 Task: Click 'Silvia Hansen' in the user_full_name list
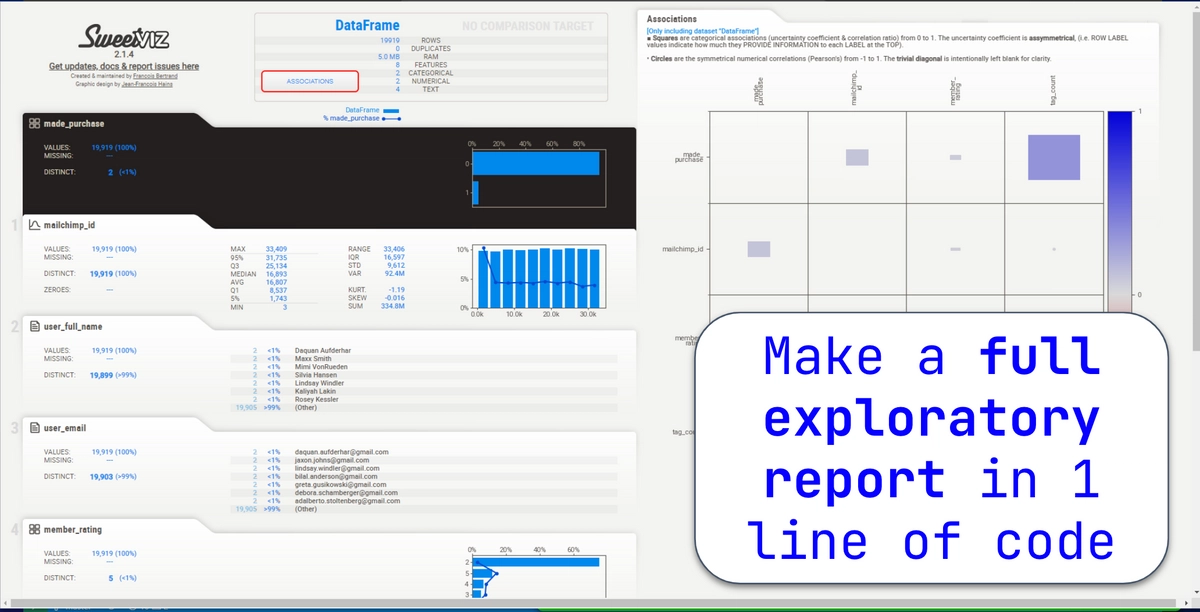[x=316, y=375]
